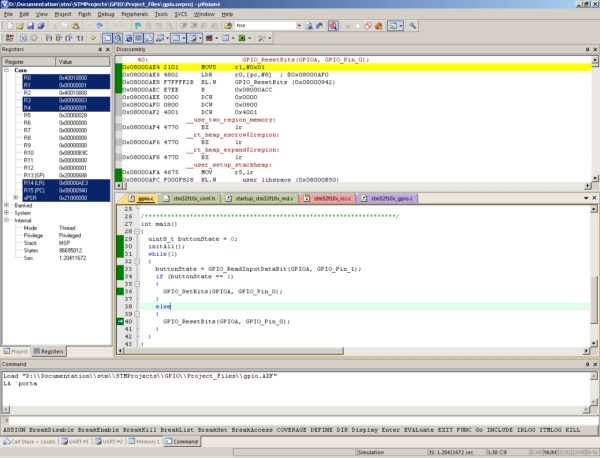Open the Peripherals menu
600x458 pixels.
(x=135, y=14)
